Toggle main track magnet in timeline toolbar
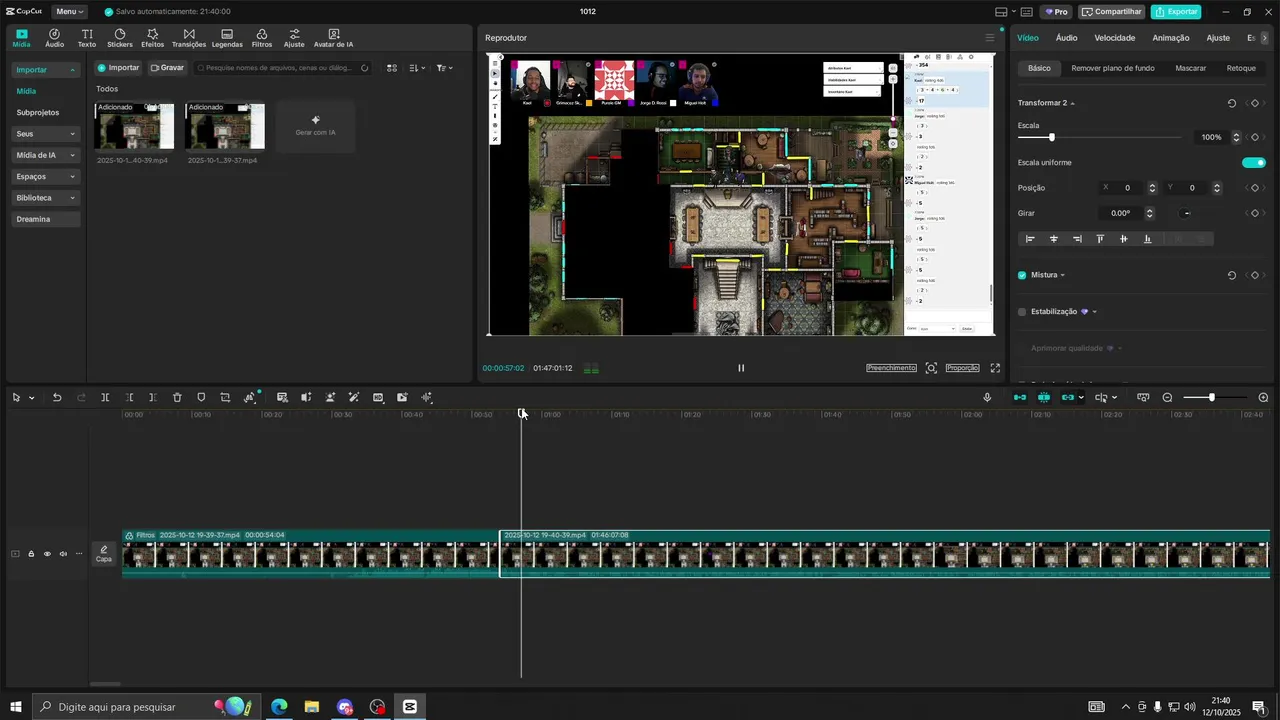1280x720 pixels. [1020, 397]
